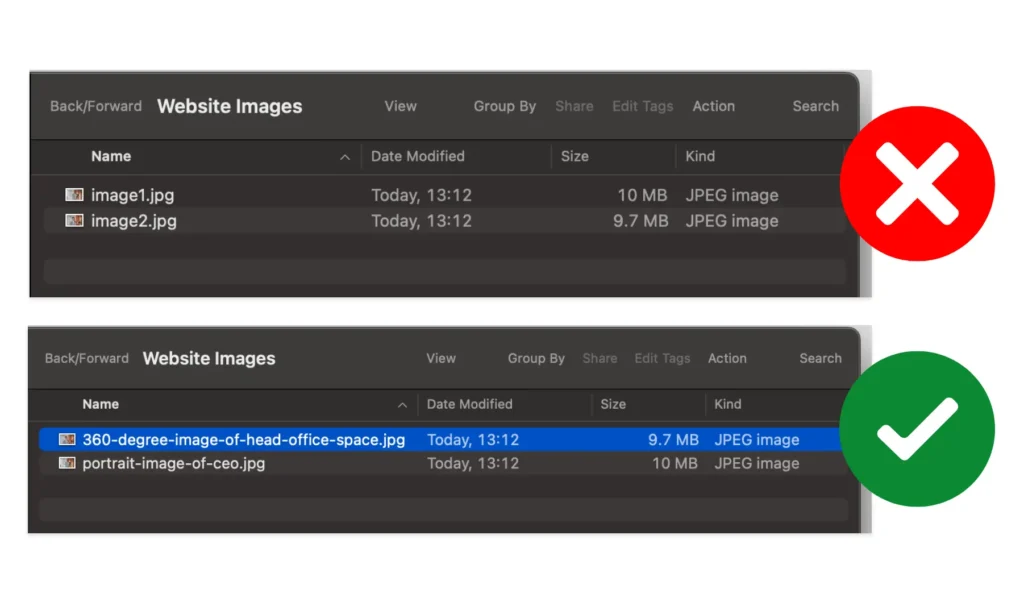Image resolution: width=1024 pixels, height=614 pixels.
Task: Open View menu in top Finder window
Action: pos(400,106)
